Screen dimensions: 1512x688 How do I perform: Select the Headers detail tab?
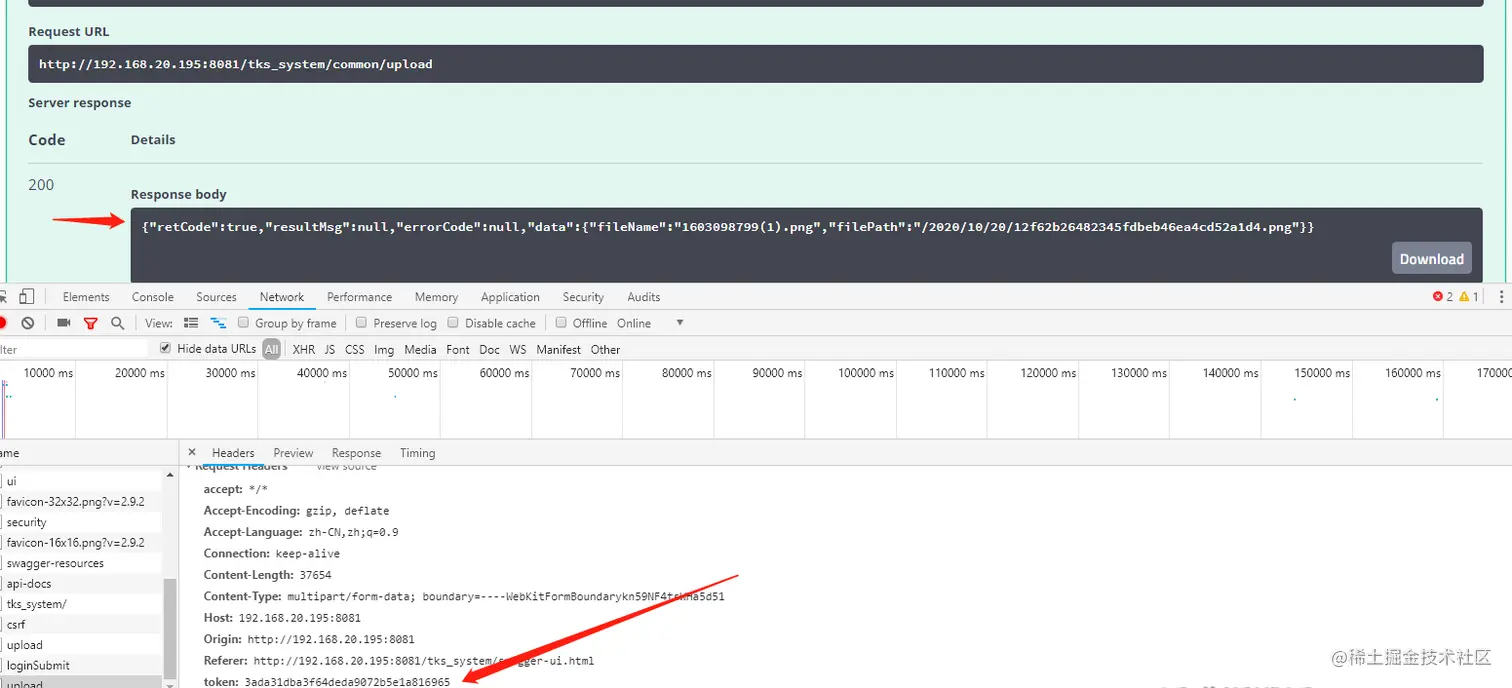[233, 453]
